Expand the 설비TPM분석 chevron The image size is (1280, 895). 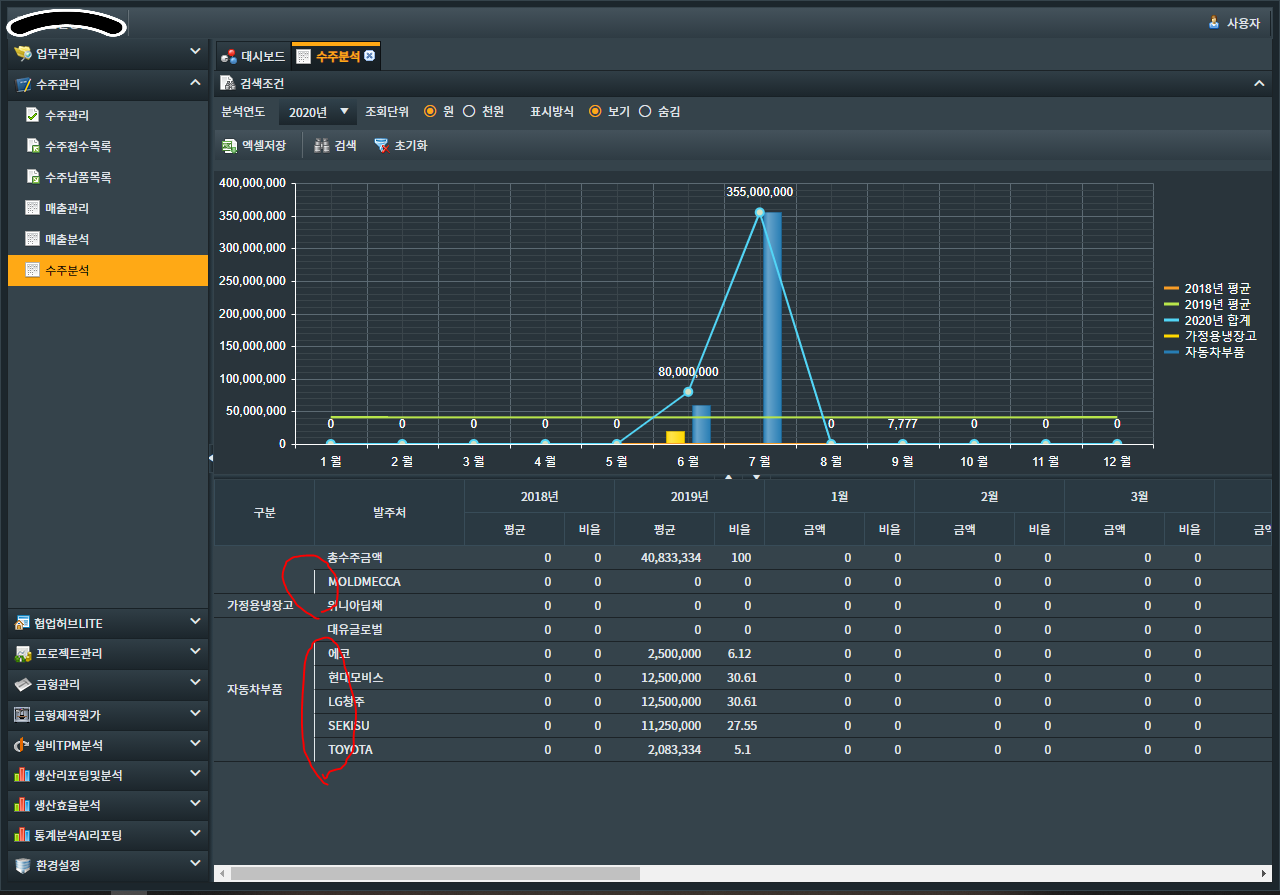pos(195,745)
